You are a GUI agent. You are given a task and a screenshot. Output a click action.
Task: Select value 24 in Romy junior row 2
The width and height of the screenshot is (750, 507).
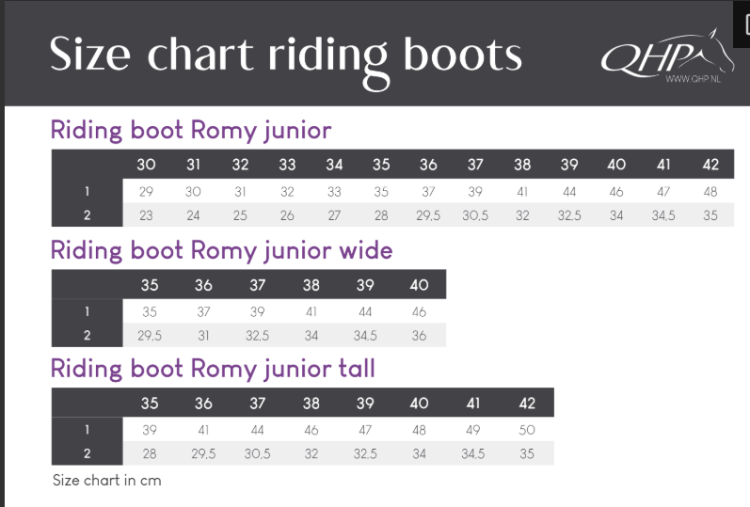coord(193,215)
